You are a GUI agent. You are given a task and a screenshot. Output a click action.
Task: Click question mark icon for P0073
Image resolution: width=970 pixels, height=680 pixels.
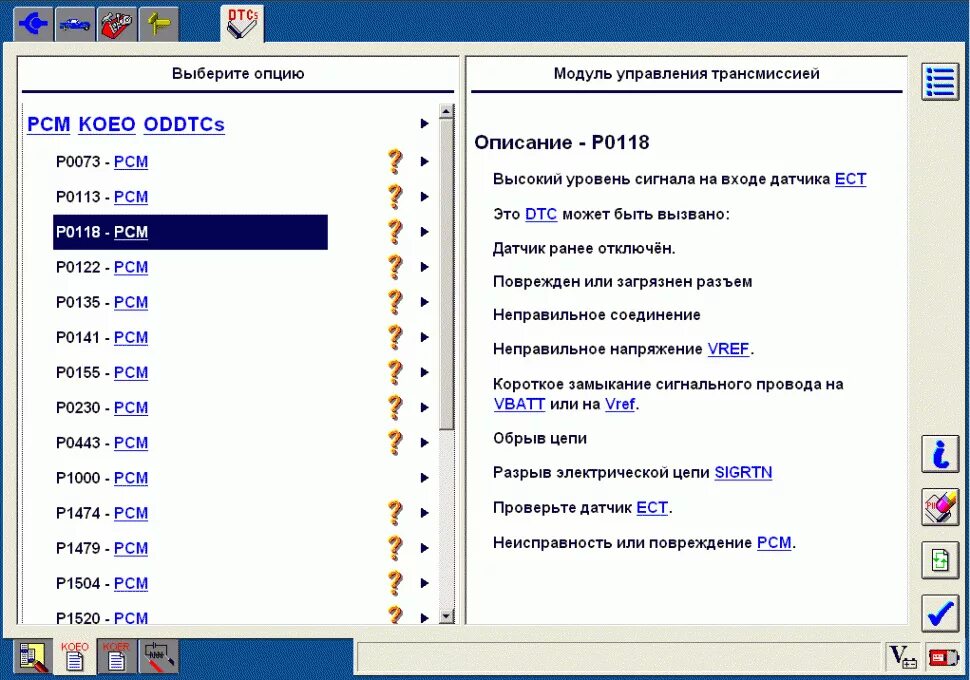click(395, 161)
